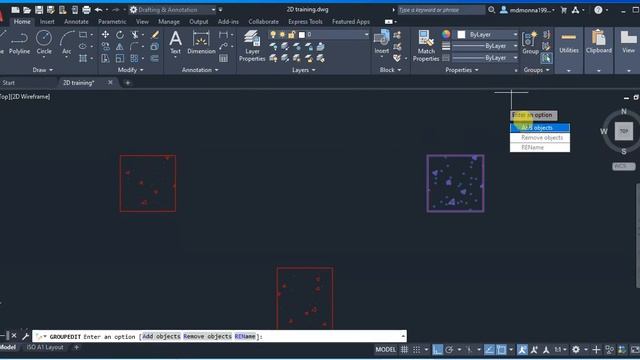Expand the Block panel dropdown
The image size is (640, 360).
point(390,70)
